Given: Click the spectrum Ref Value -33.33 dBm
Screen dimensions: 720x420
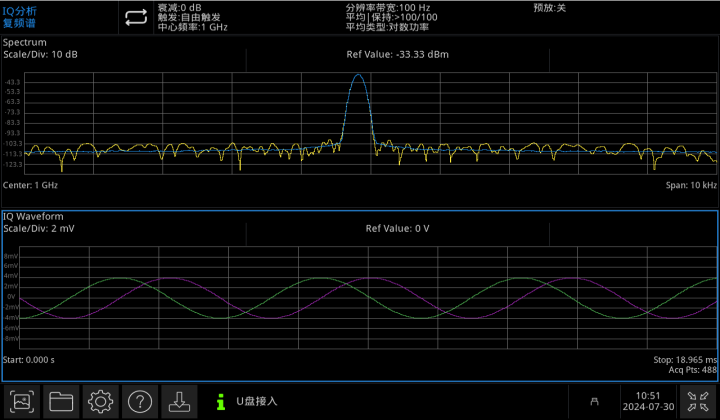Looking at the screenshot, I should [x=397, y=54].
